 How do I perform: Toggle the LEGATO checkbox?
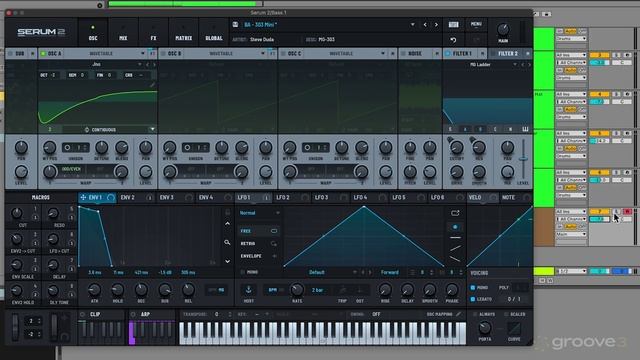coord(473,299)
